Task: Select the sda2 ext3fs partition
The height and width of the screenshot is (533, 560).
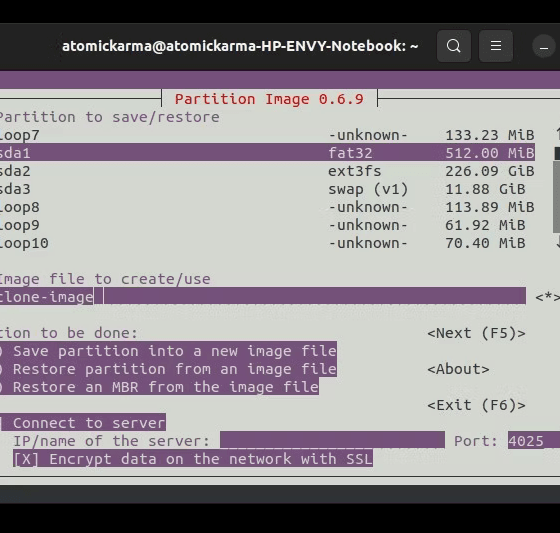Action: click(x=267, y=171)
